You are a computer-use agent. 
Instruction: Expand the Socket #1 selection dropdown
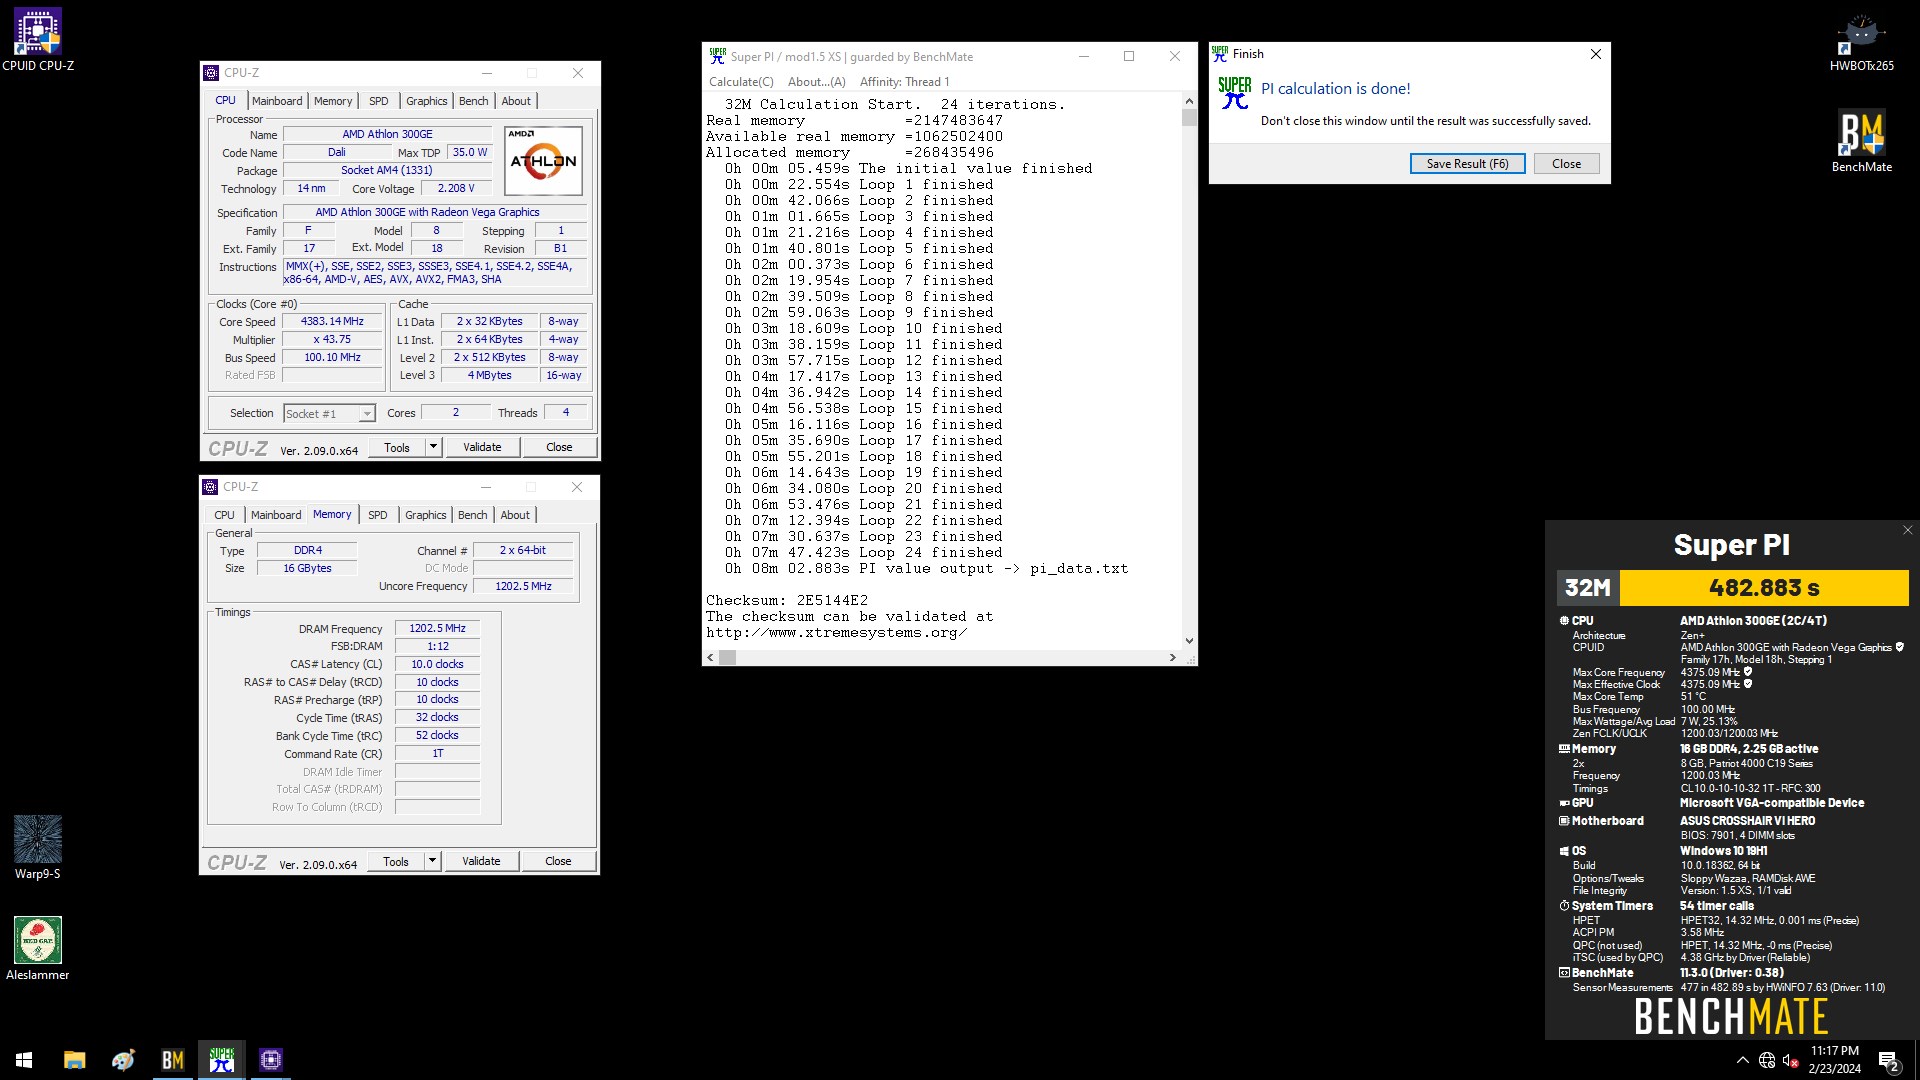[x=367, y=414]
